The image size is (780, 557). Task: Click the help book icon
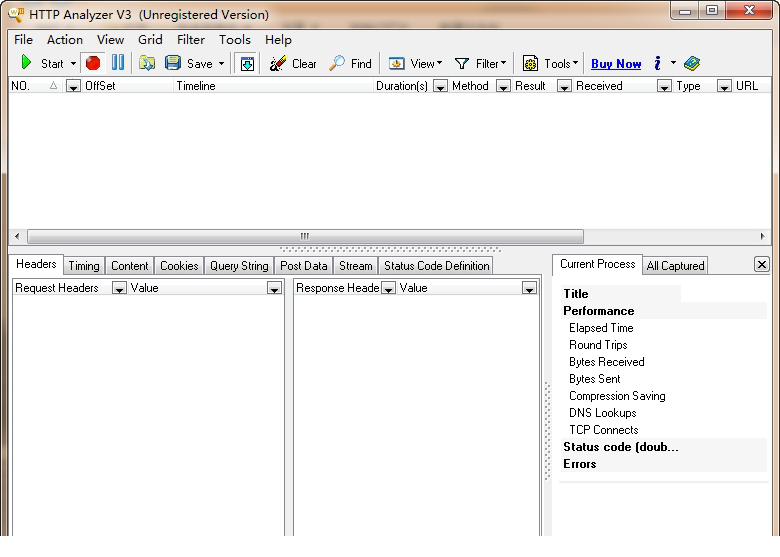coord(692,63)
